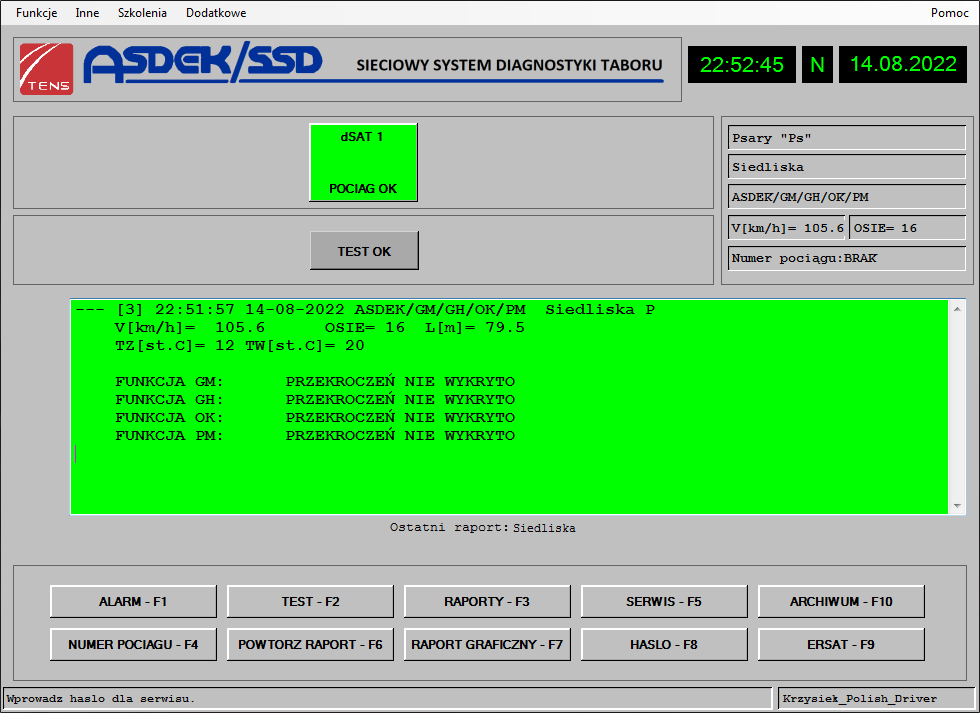Image resolution: width=980 pixels, height=713 pixels.
Task: Click the green dSAT 1 POCIAG OK tile
Action: click(363, 162)
